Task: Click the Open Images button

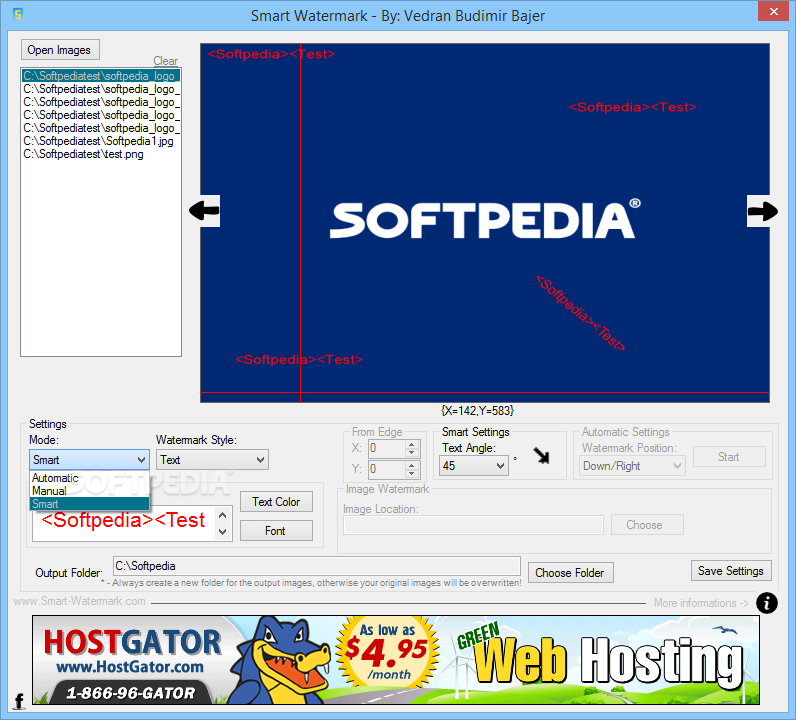Action: click(60, 50)
